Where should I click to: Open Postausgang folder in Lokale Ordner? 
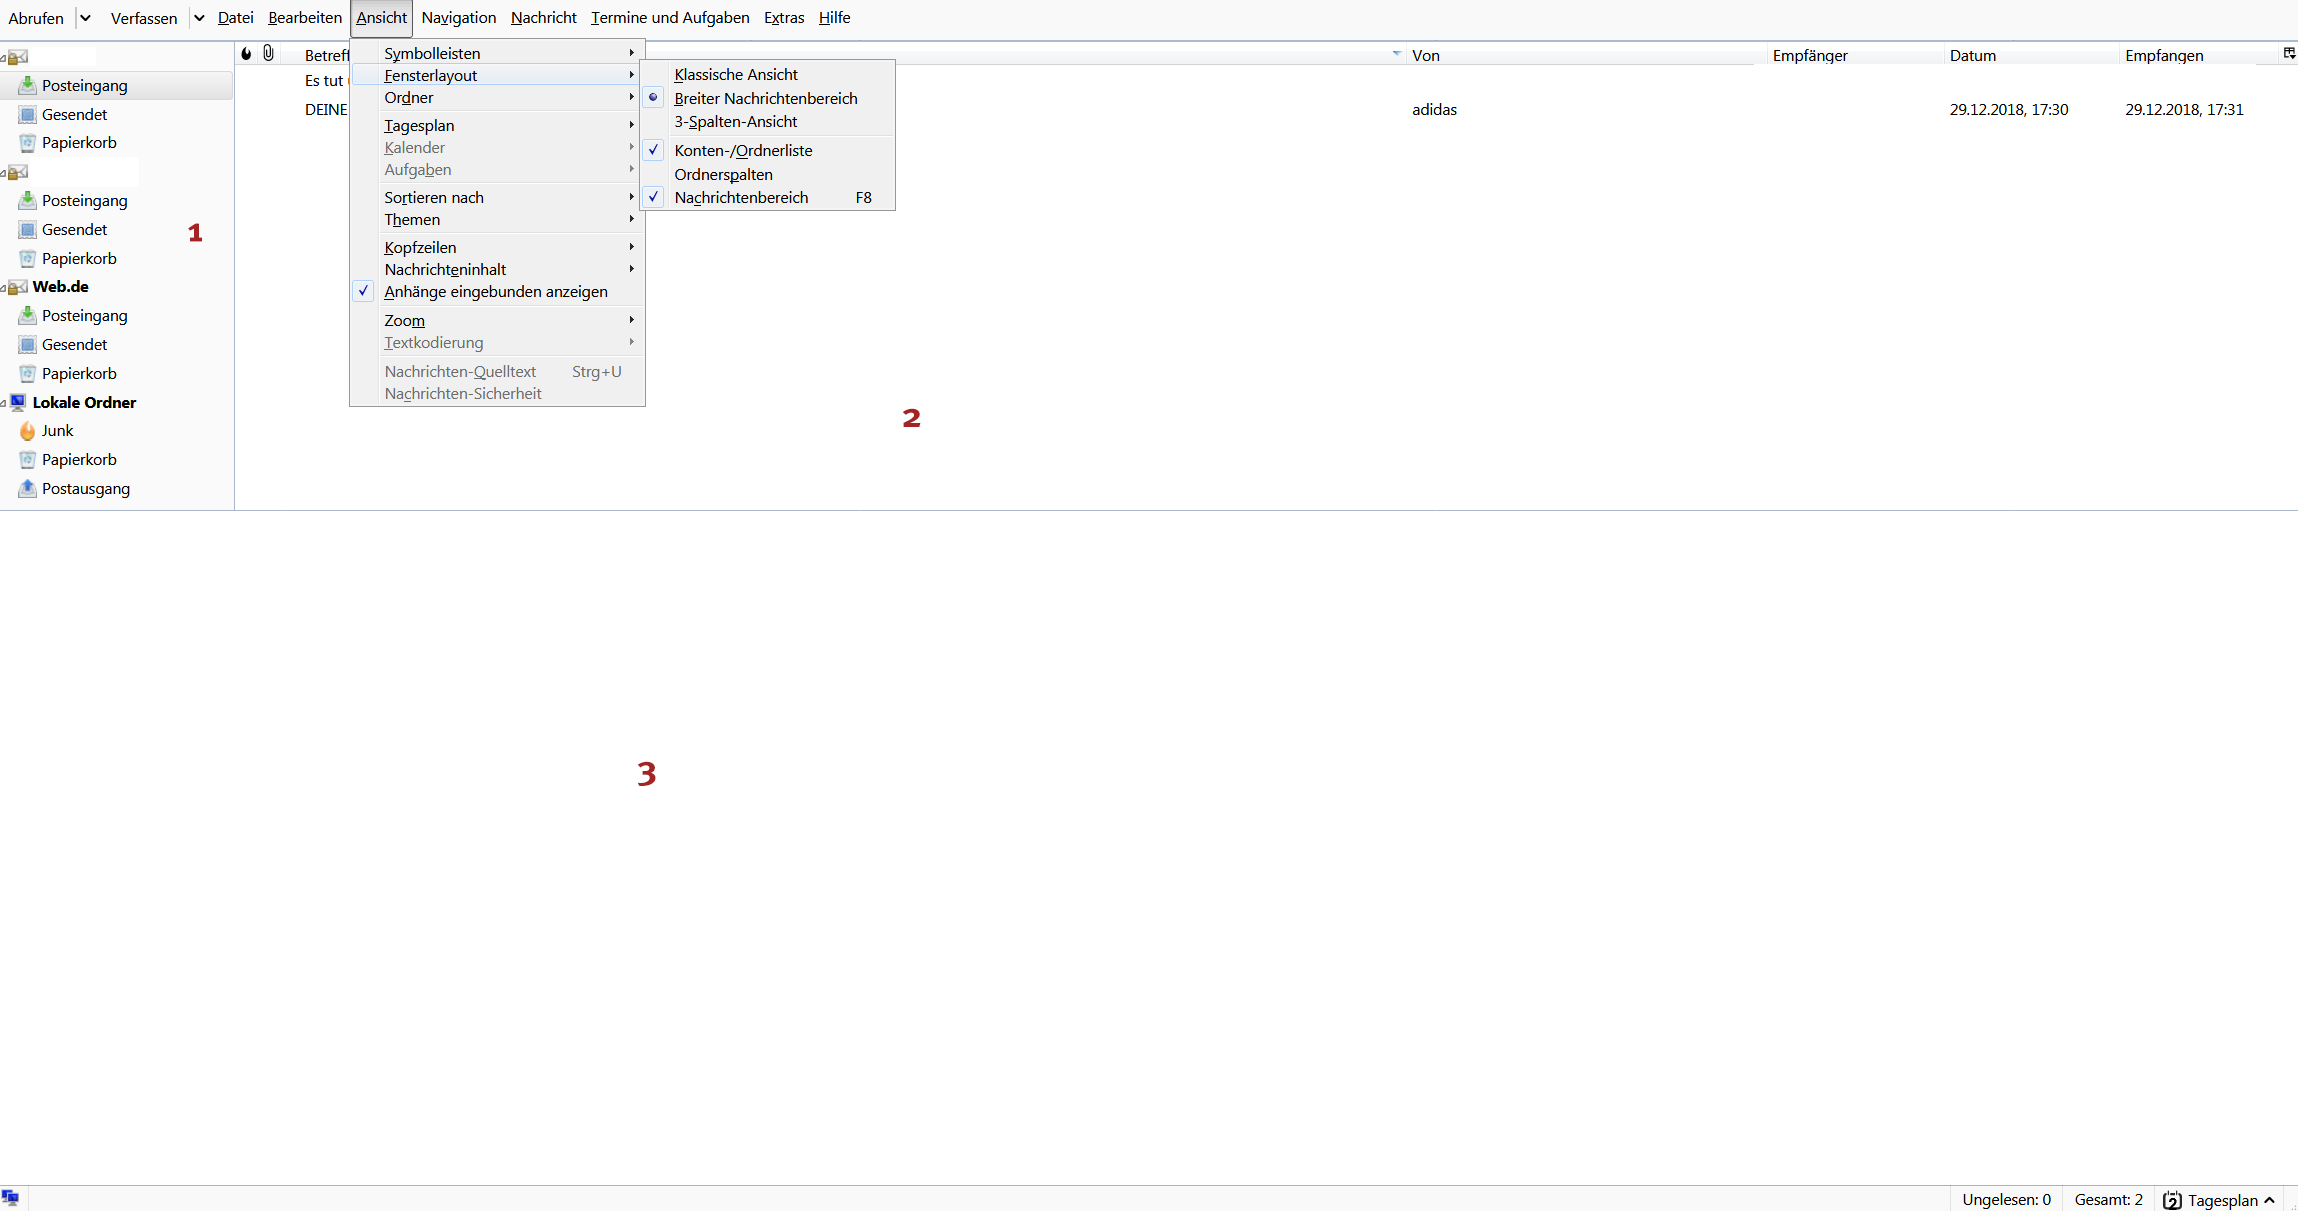coord(85,489)
